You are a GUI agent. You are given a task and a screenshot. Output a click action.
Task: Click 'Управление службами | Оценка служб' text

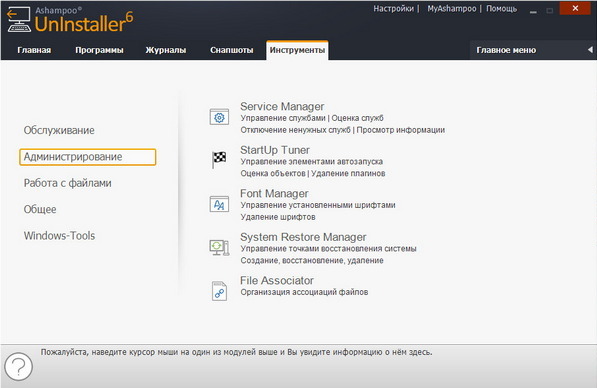[x=312, y=118]
